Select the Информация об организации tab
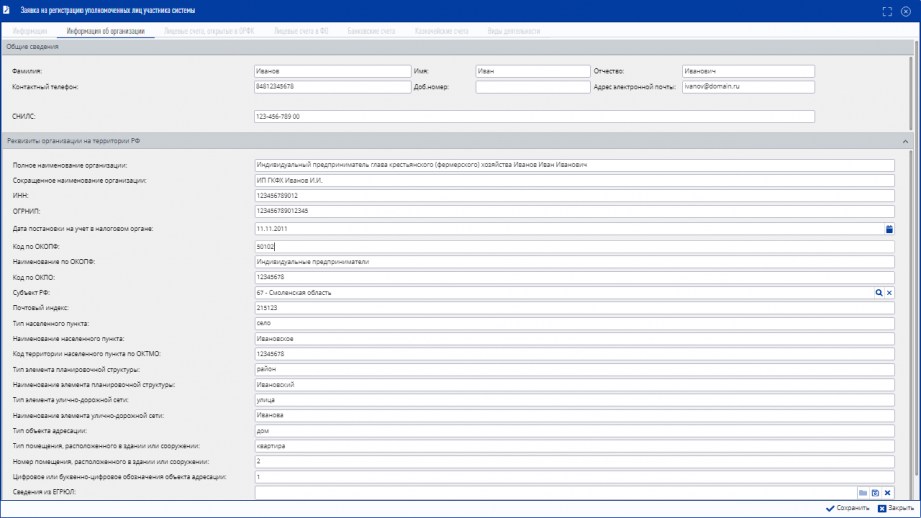921x518 pixels. (x=106, y=31)
